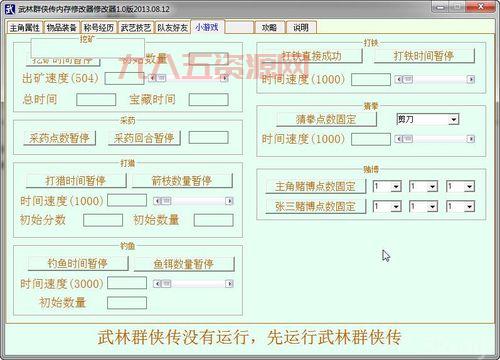500x360 pixels.
Task: Switch to the 主角属性 tab
Action: 25,28
